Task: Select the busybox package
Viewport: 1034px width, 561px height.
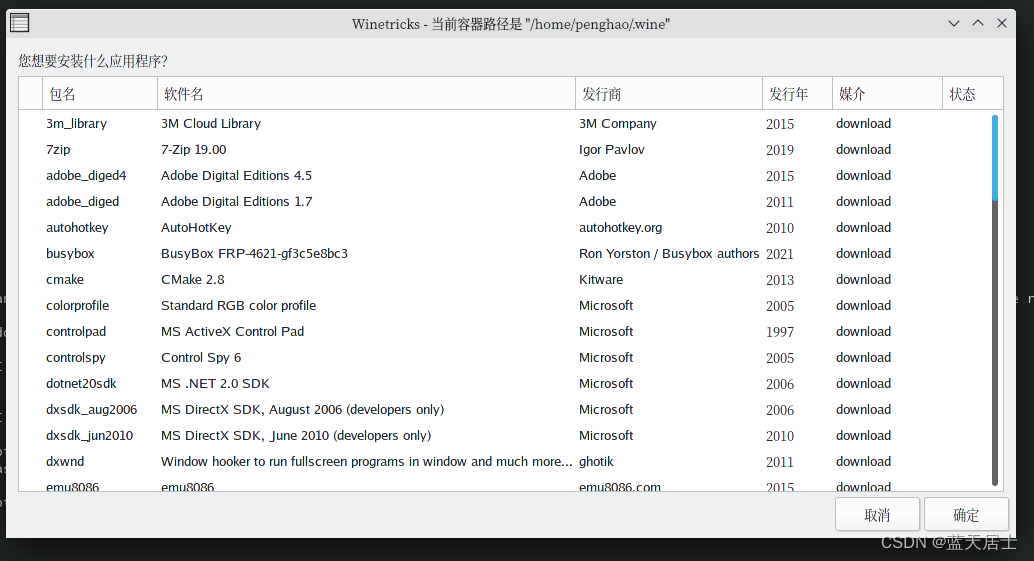Action: [x=70, y=254]
